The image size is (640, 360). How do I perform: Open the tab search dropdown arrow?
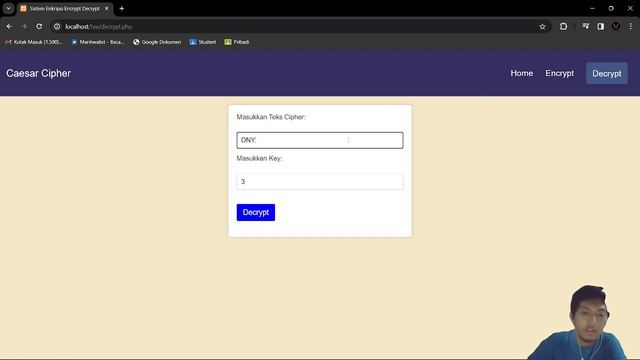click(x=8, y=8)
